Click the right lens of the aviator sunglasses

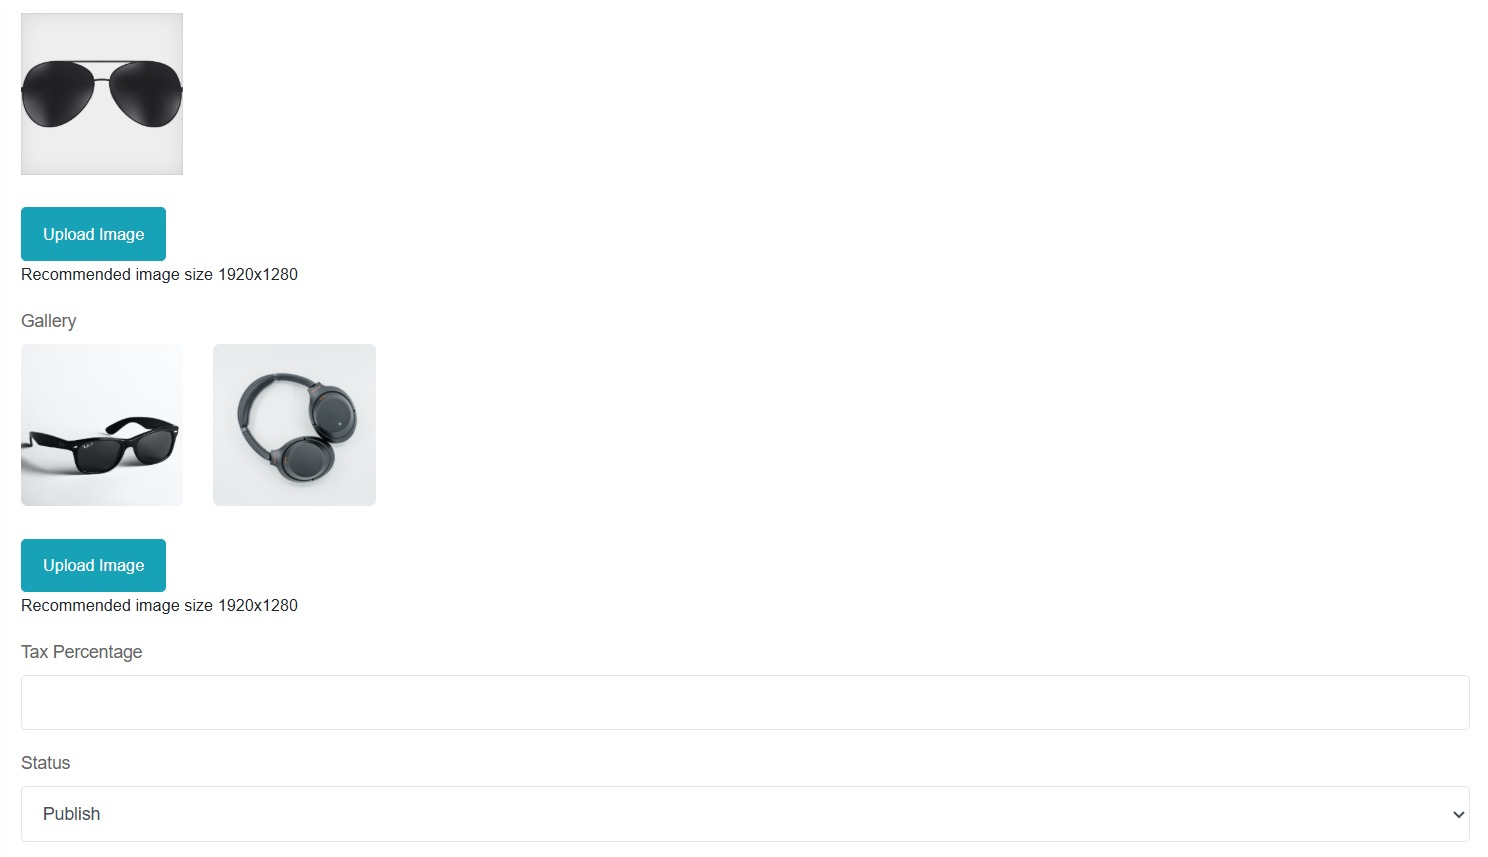[x=145, y=94]
